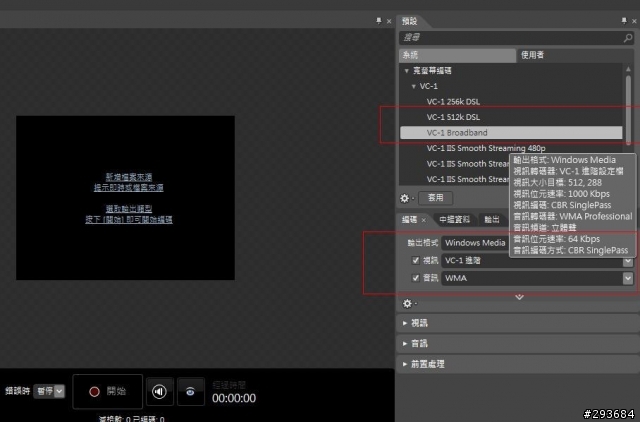Switch to the 系統 presets tab
640x422 pixels.
coord(457,55)
